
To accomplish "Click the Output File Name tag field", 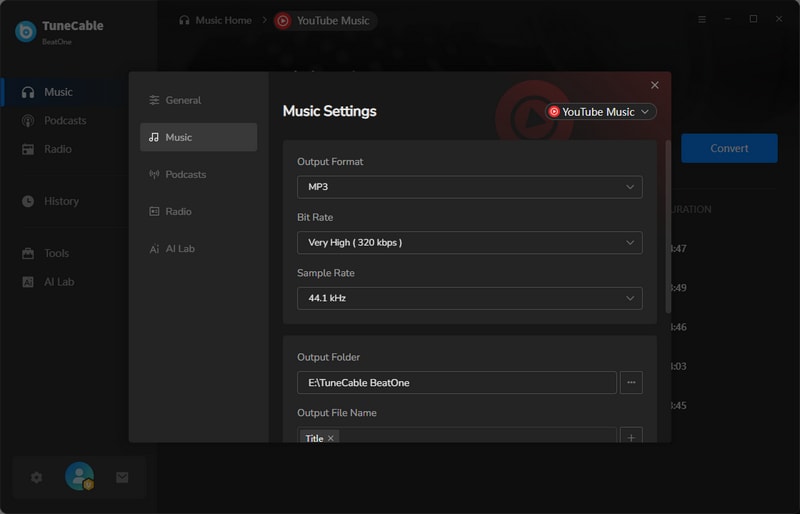I will [x=457, y=435].
